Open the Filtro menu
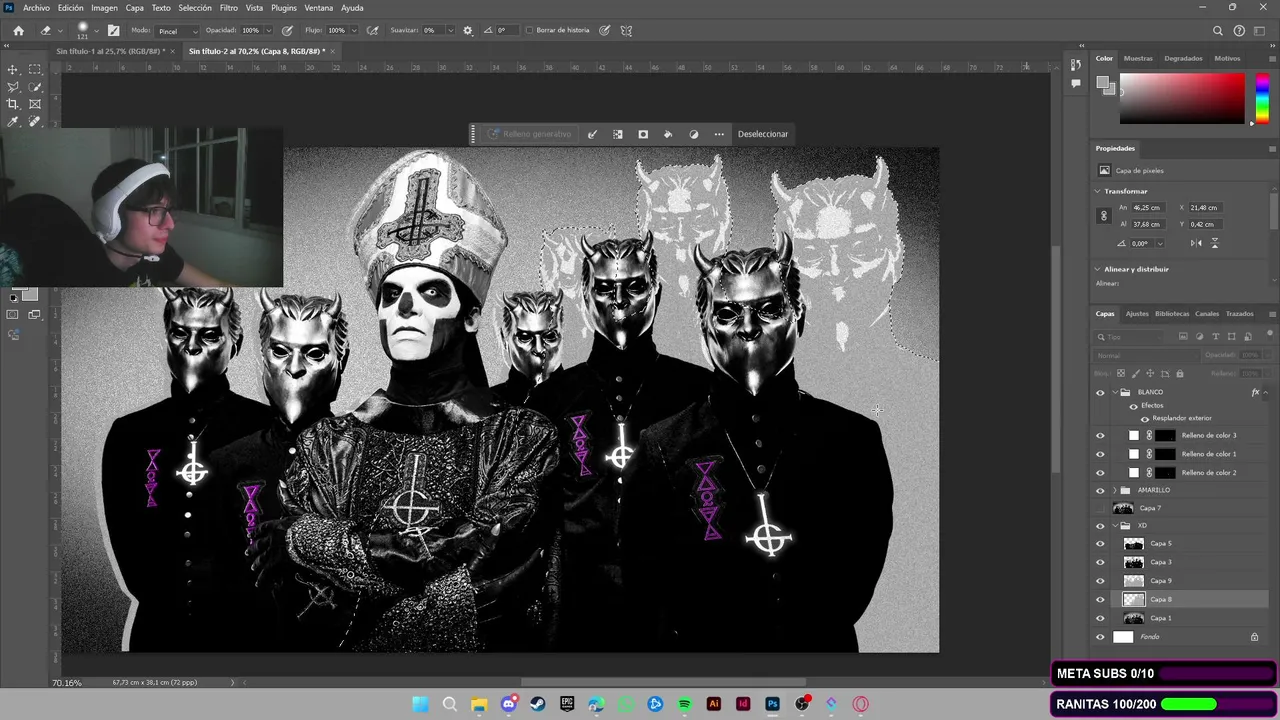This screenshot has height=720, width=1280. click(x=229, y=8)
